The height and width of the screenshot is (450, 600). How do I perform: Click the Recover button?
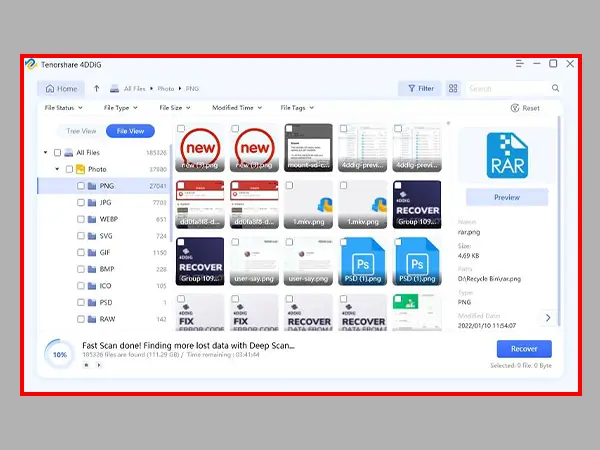[524, 349]
